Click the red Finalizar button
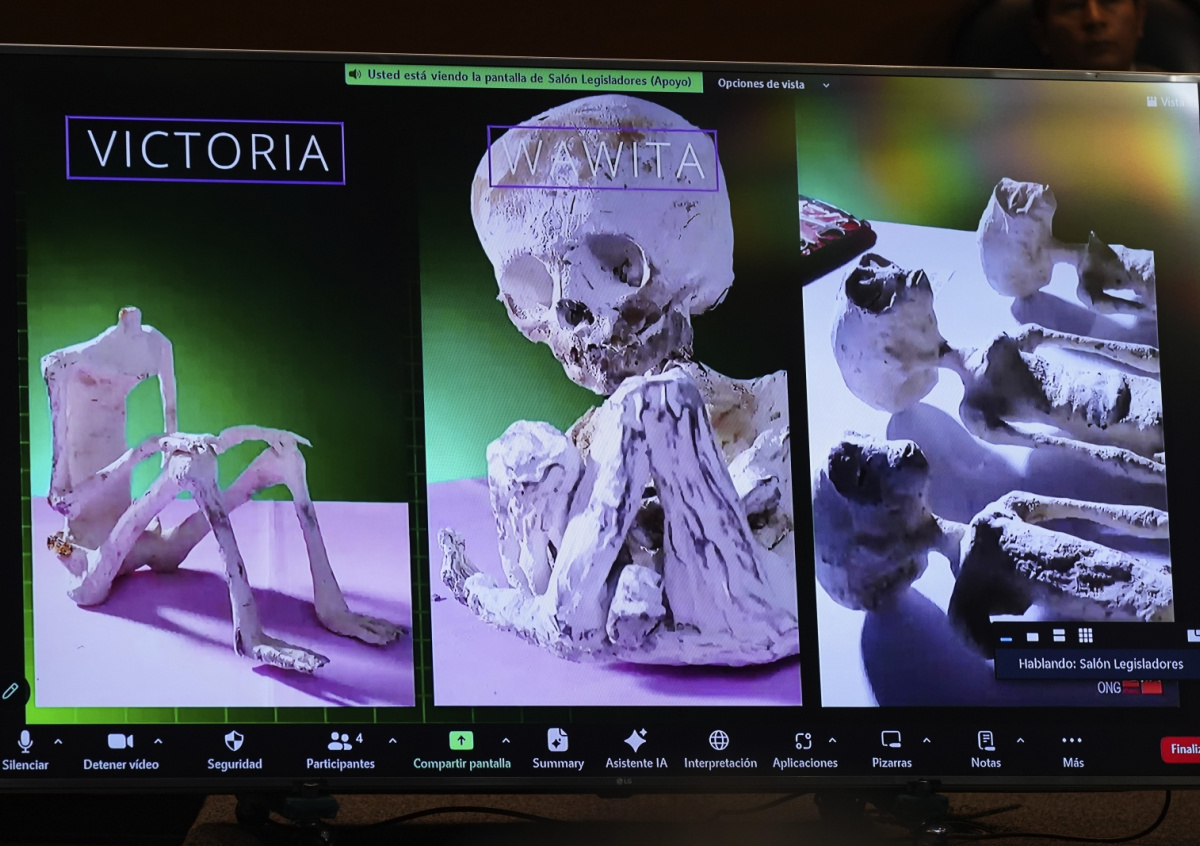Screen dimensions: 1200x846 pyautogui.click(x=1182, y=749)
